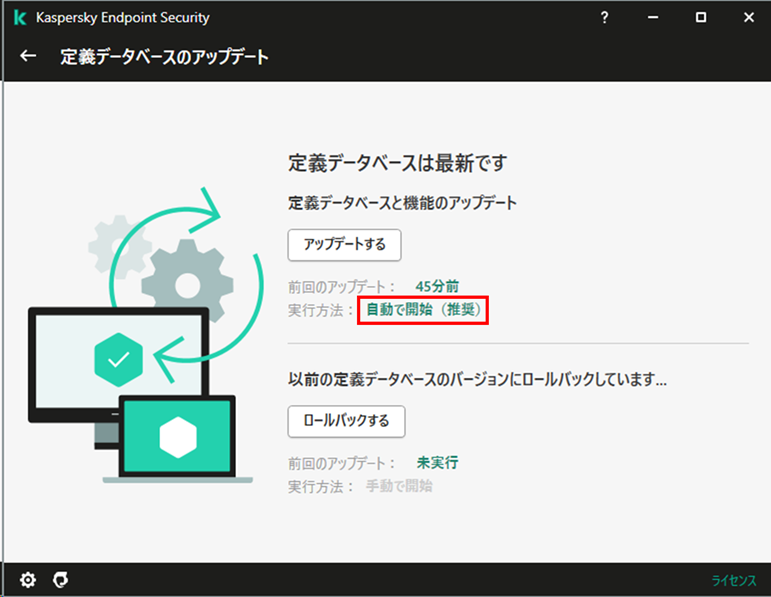Click the 未実行 rollback status value
Image resolution: width=771 pixels, height=597 pixels.
[437, 462]
